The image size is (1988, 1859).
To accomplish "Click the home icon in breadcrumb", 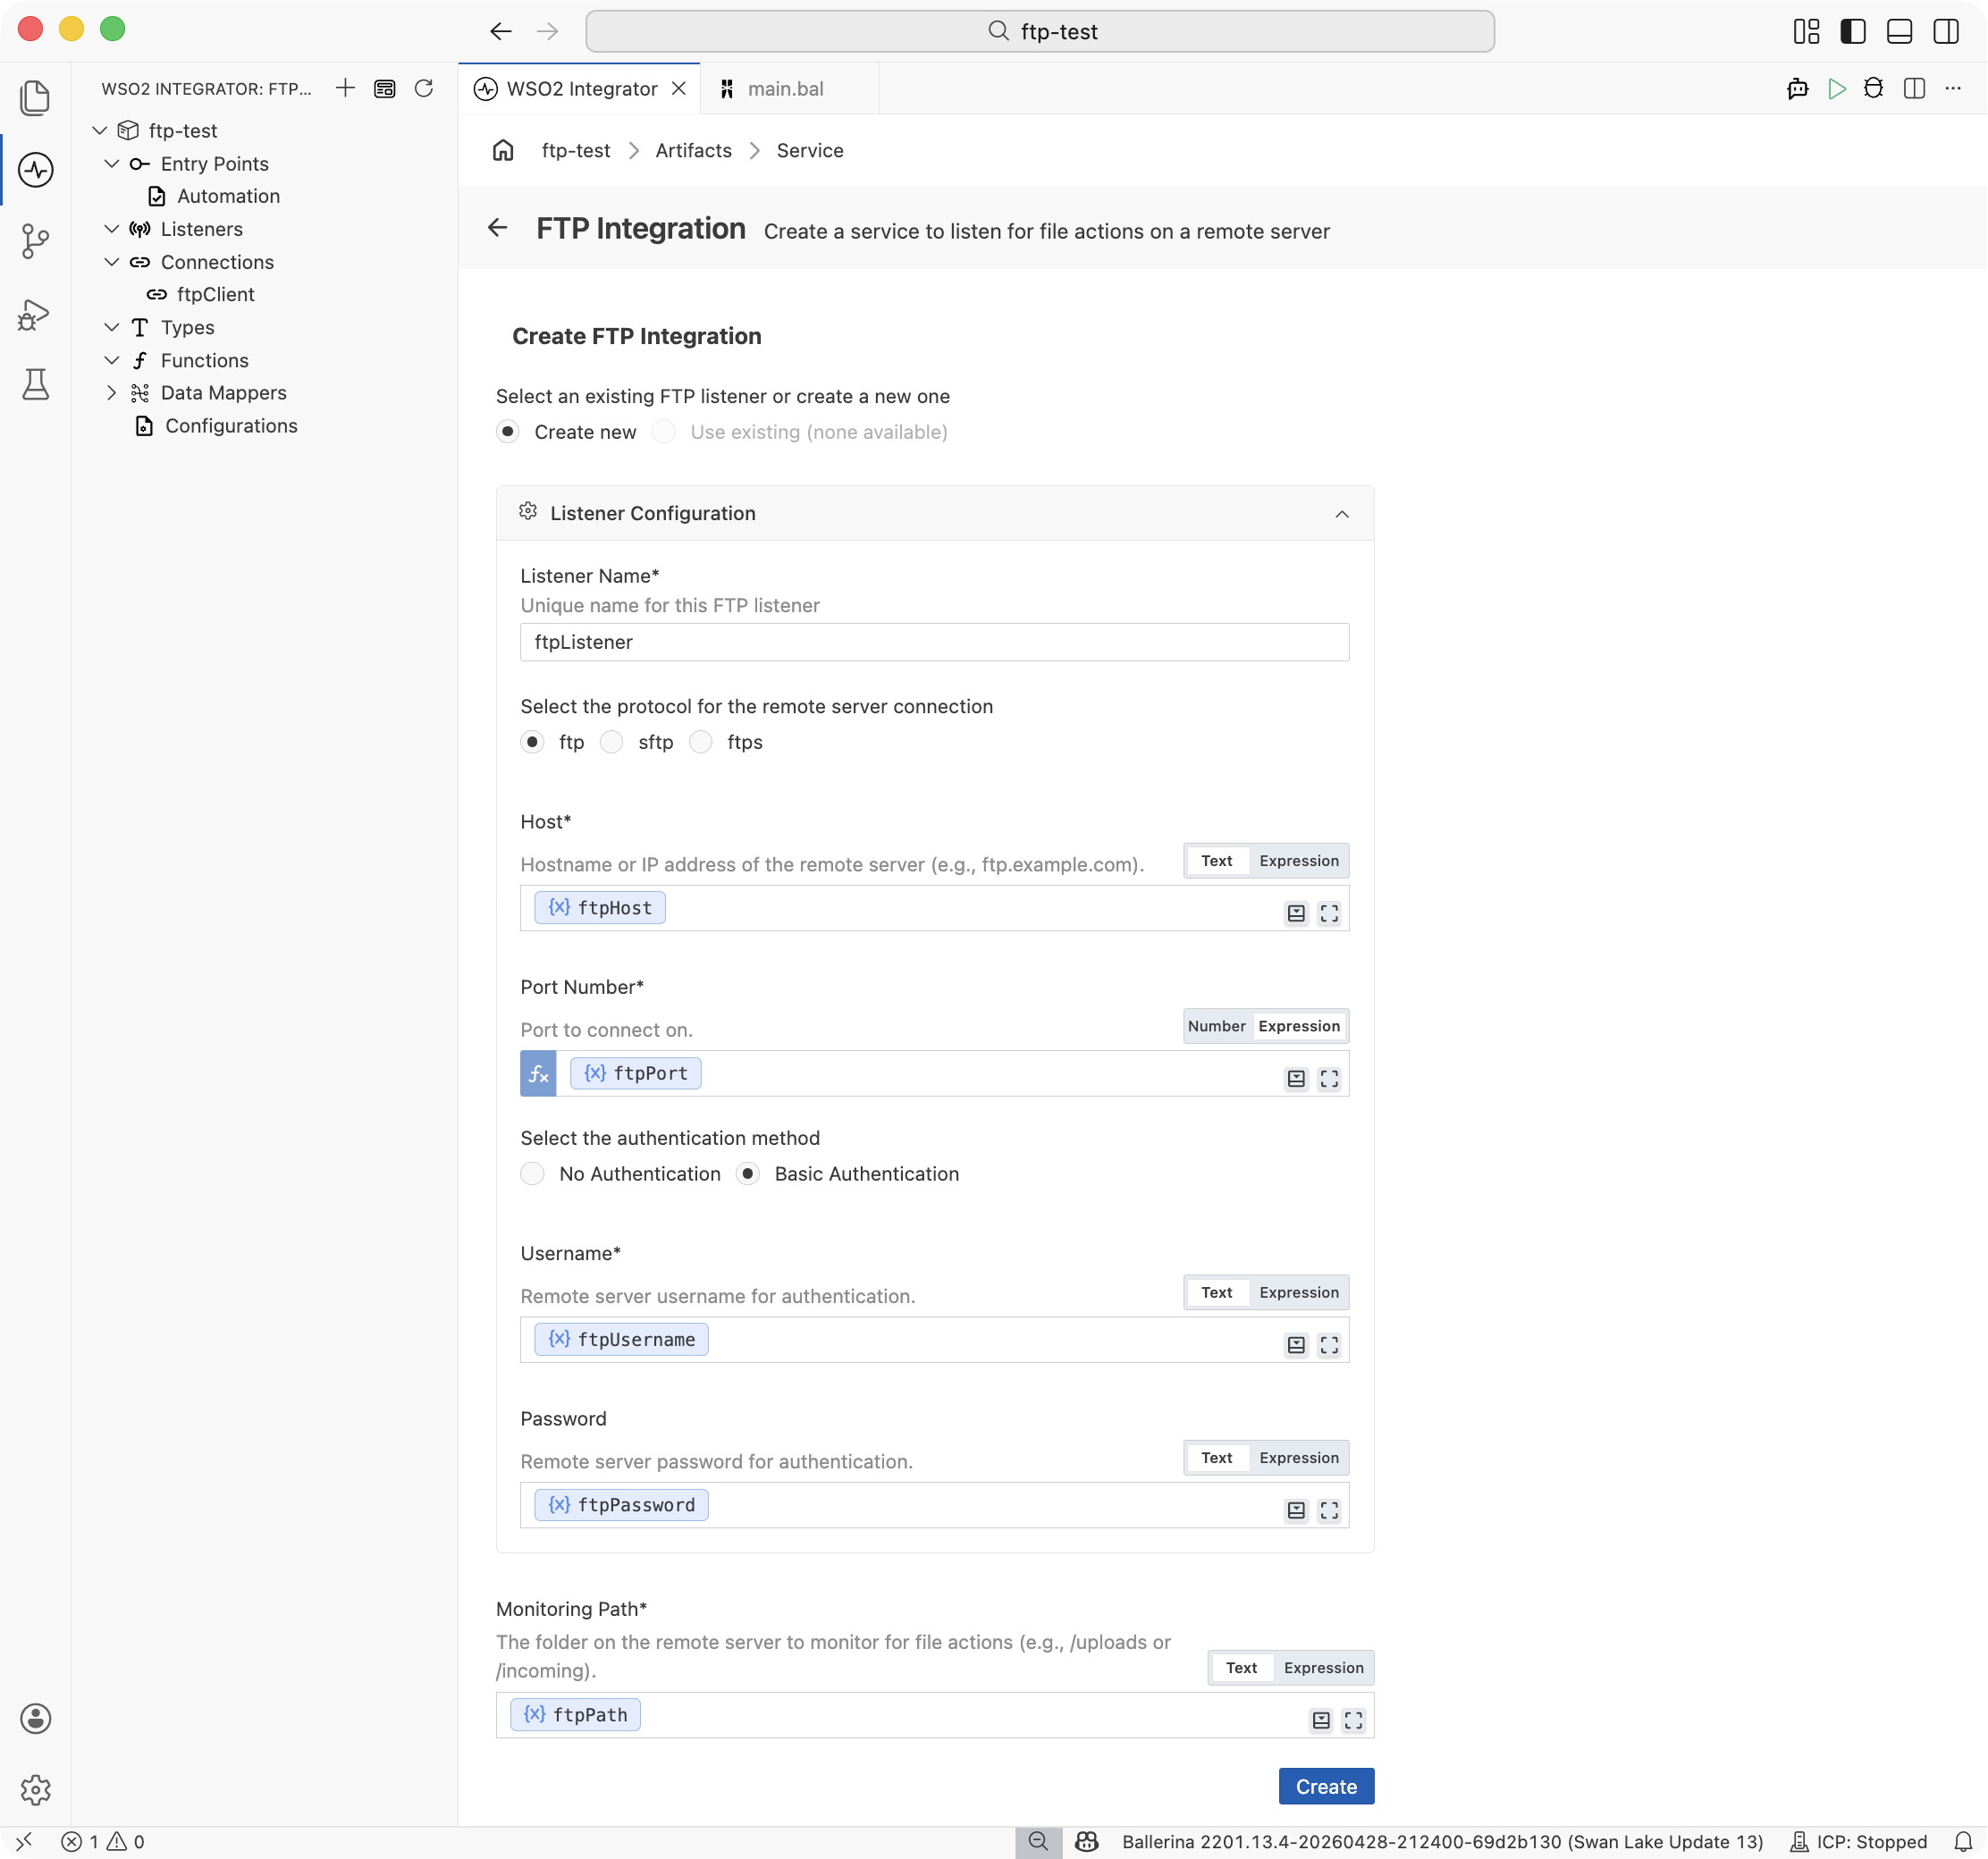I will 503,150.
